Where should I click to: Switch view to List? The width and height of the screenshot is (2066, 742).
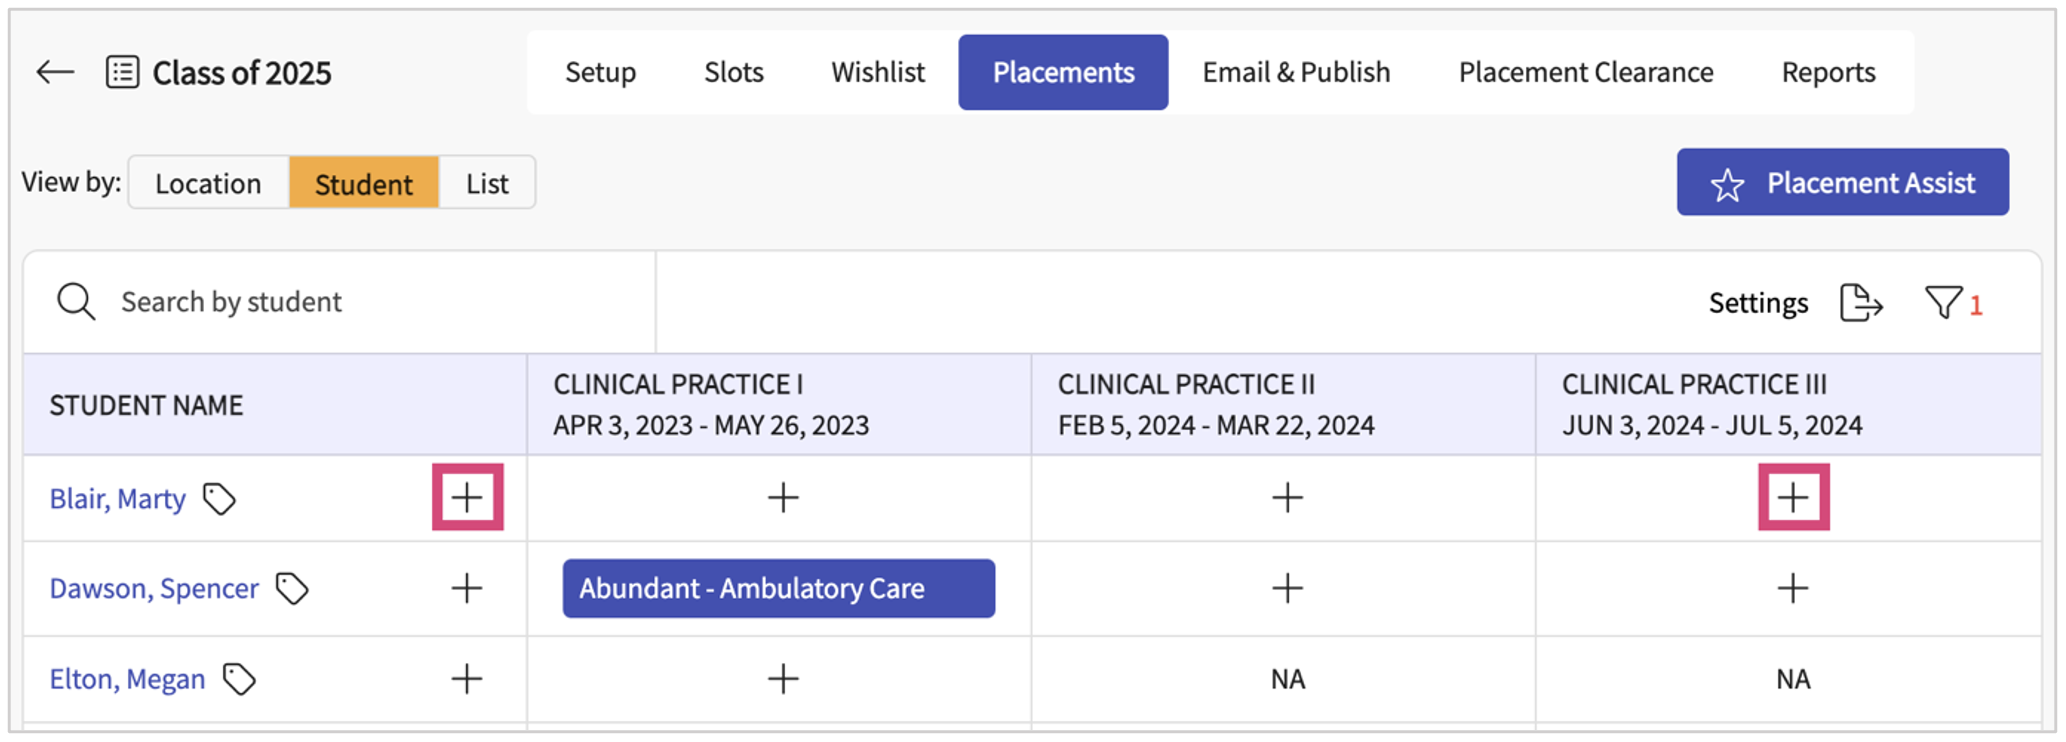coord(487,183)
